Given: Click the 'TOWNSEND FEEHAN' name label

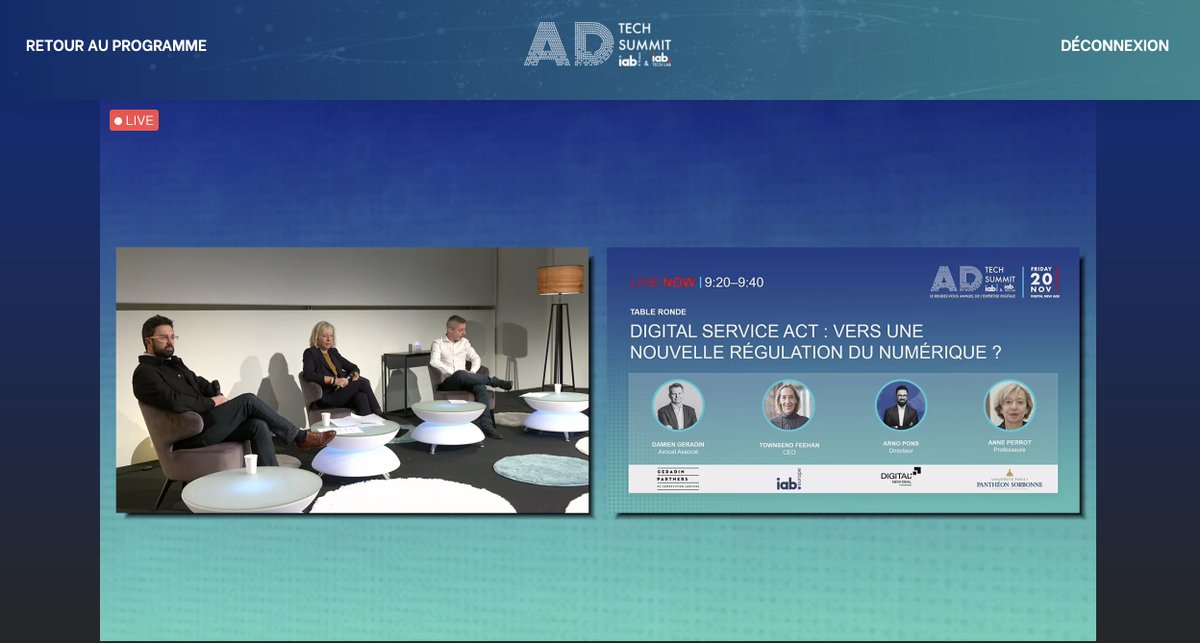Looking at the screenshot, I should pyautogui.click(x=789, y=444).
